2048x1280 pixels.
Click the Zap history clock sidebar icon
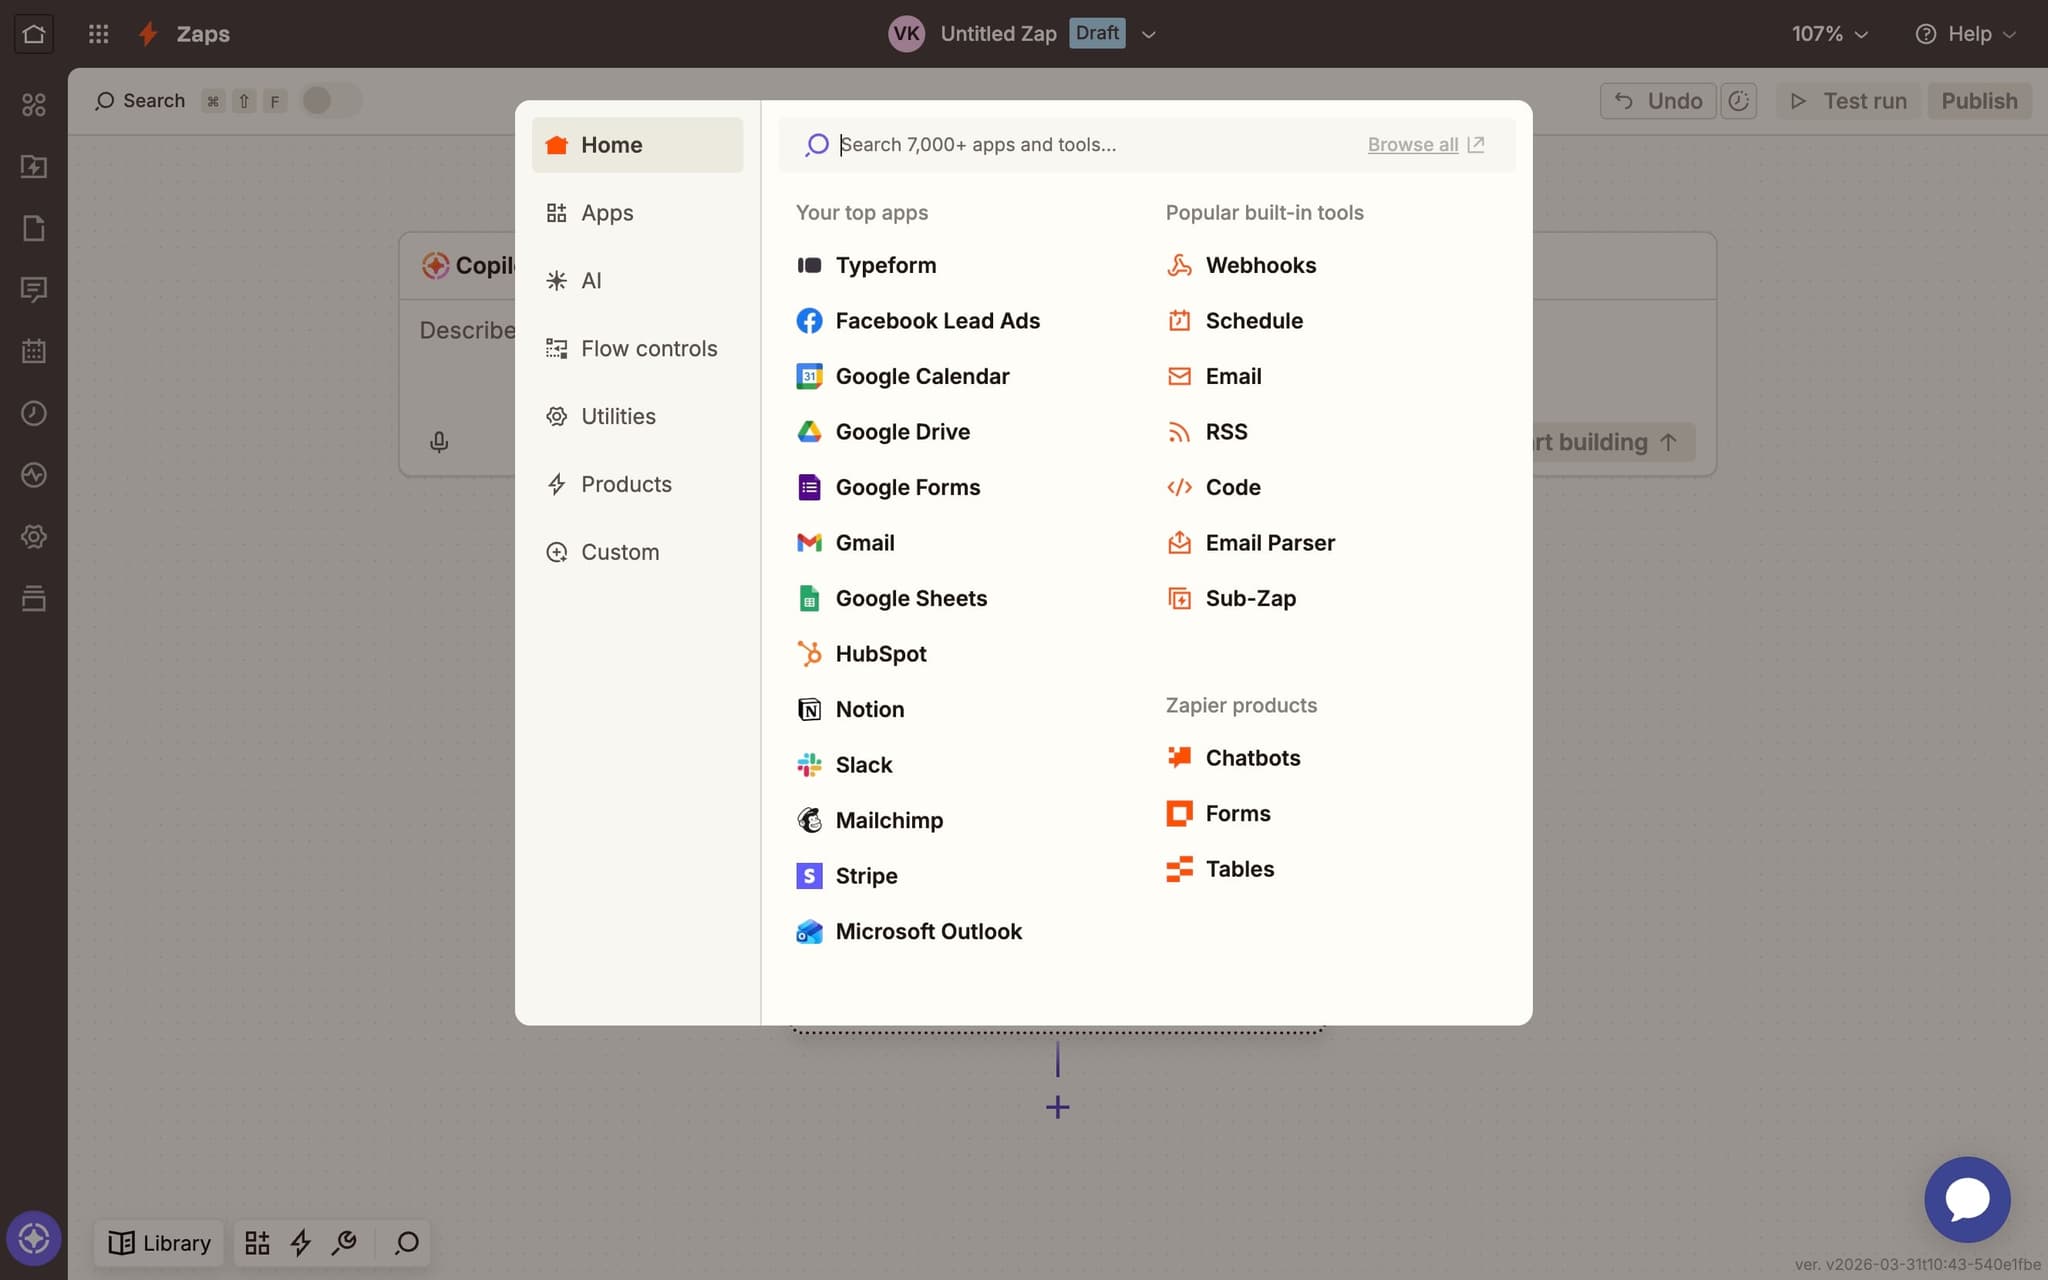[x=33, y=413]
